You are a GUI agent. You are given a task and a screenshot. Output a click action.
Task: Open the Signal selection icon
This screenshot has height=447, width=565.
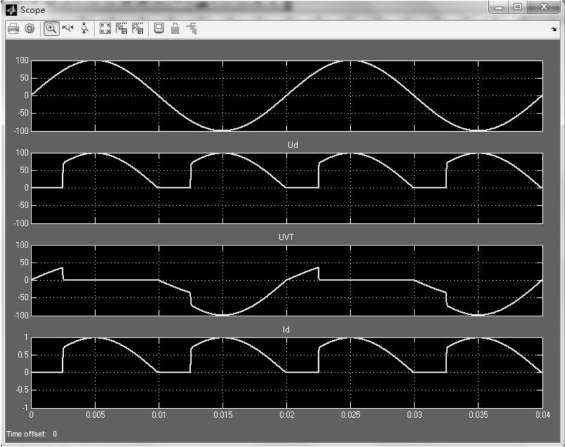coord(192,28)
